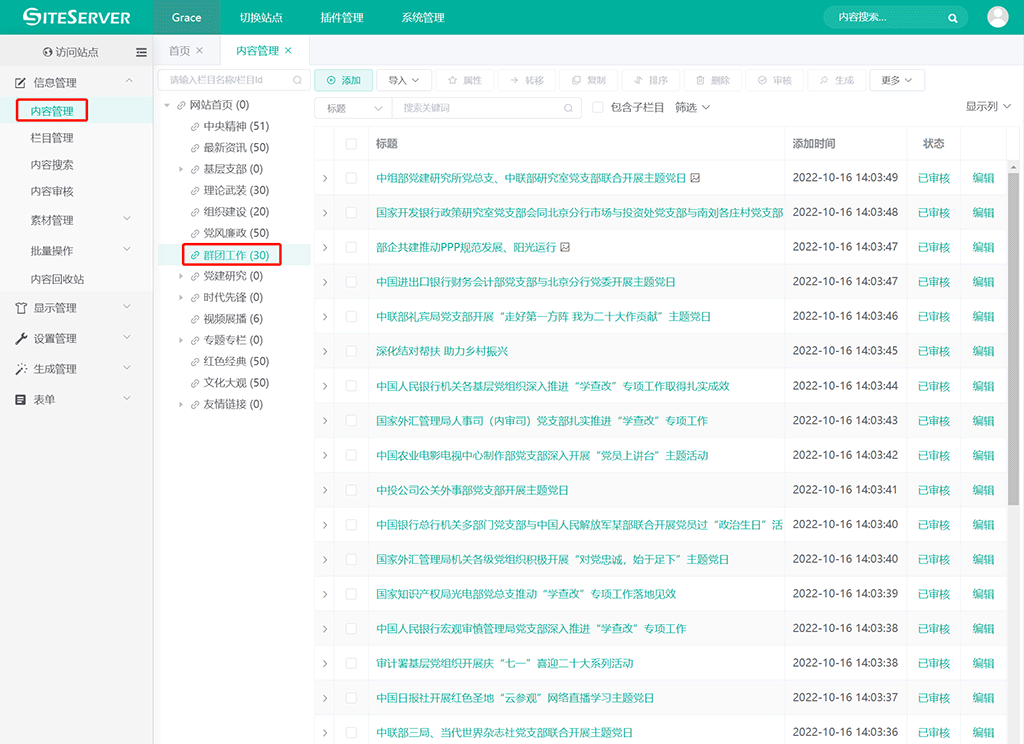The width and height of the screenshot is (1024, 744).
Task: Close the 内容管理 tab with its X
Action: point(289,51)
